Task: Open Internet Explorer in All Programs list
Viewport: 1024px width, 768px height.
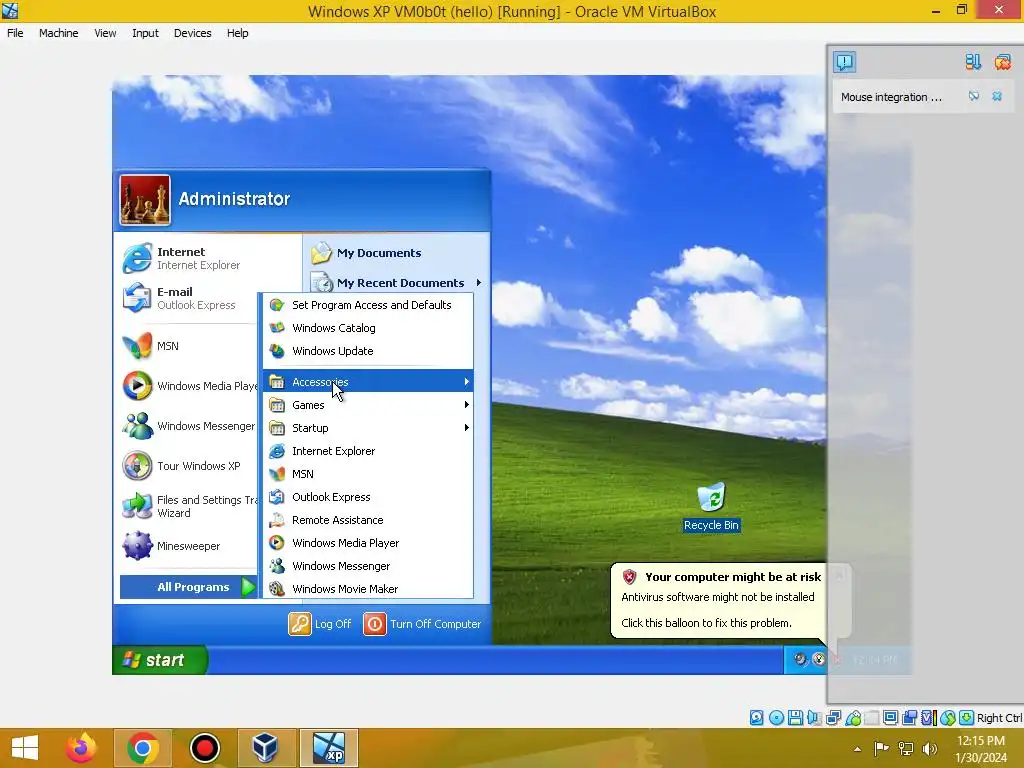Action: pyautogui.click(x=368, y=451)
